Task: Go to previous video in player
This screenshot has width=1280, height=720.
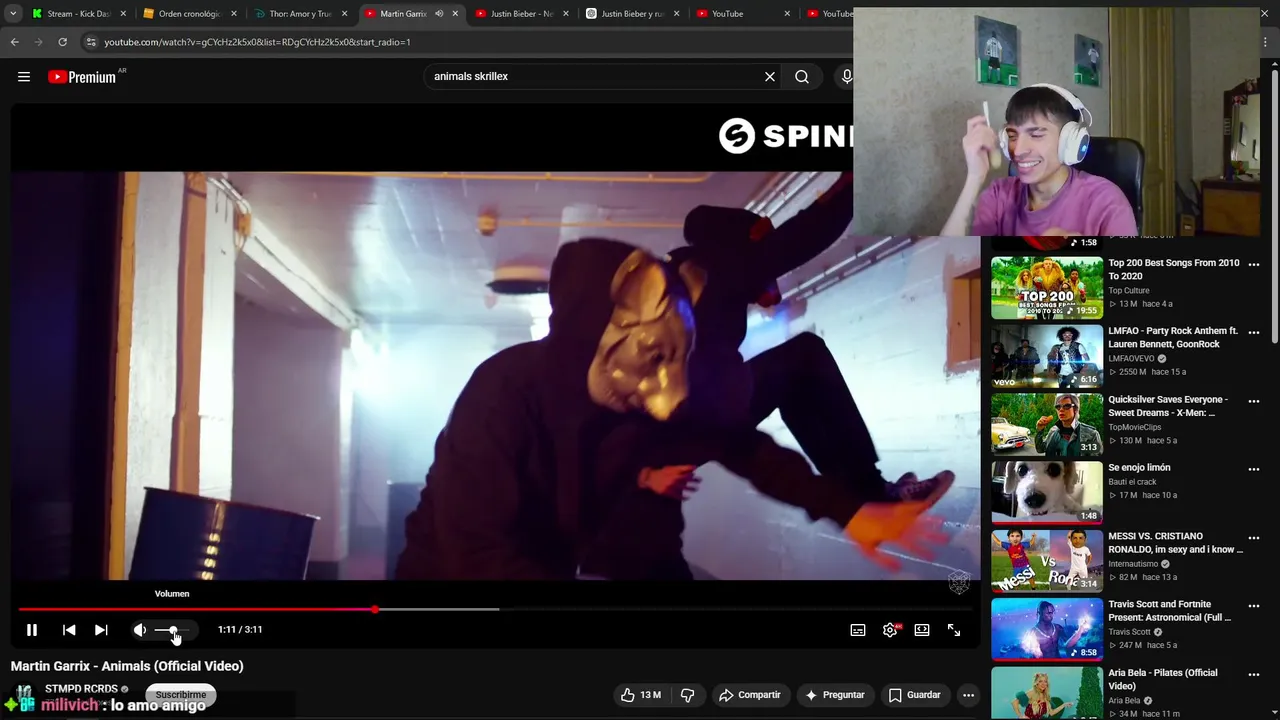Action: tap(69, 630)
